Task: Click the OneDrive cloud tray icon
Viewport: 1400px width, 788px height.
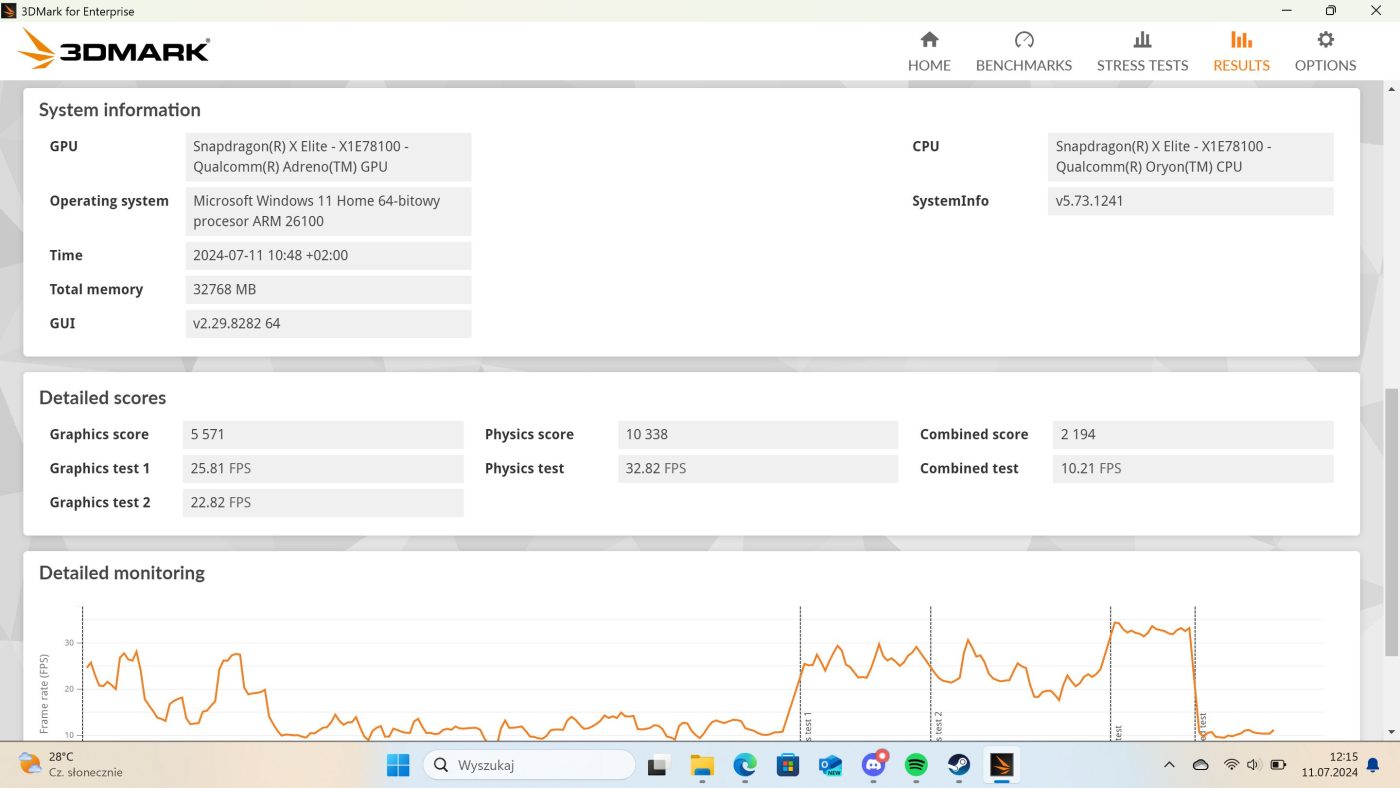Action: coord(1201,765)
